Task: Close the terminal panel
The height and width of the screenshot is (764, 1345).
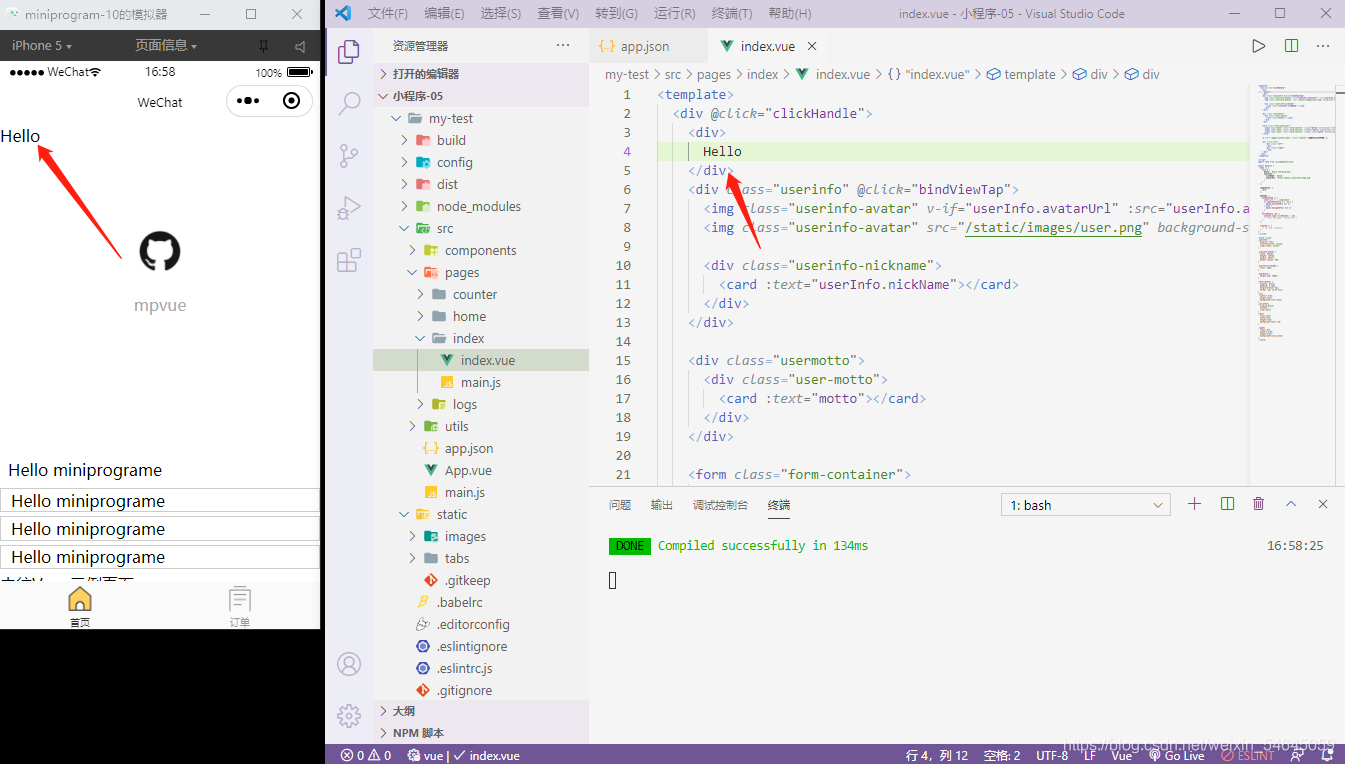Action: 1323,504
